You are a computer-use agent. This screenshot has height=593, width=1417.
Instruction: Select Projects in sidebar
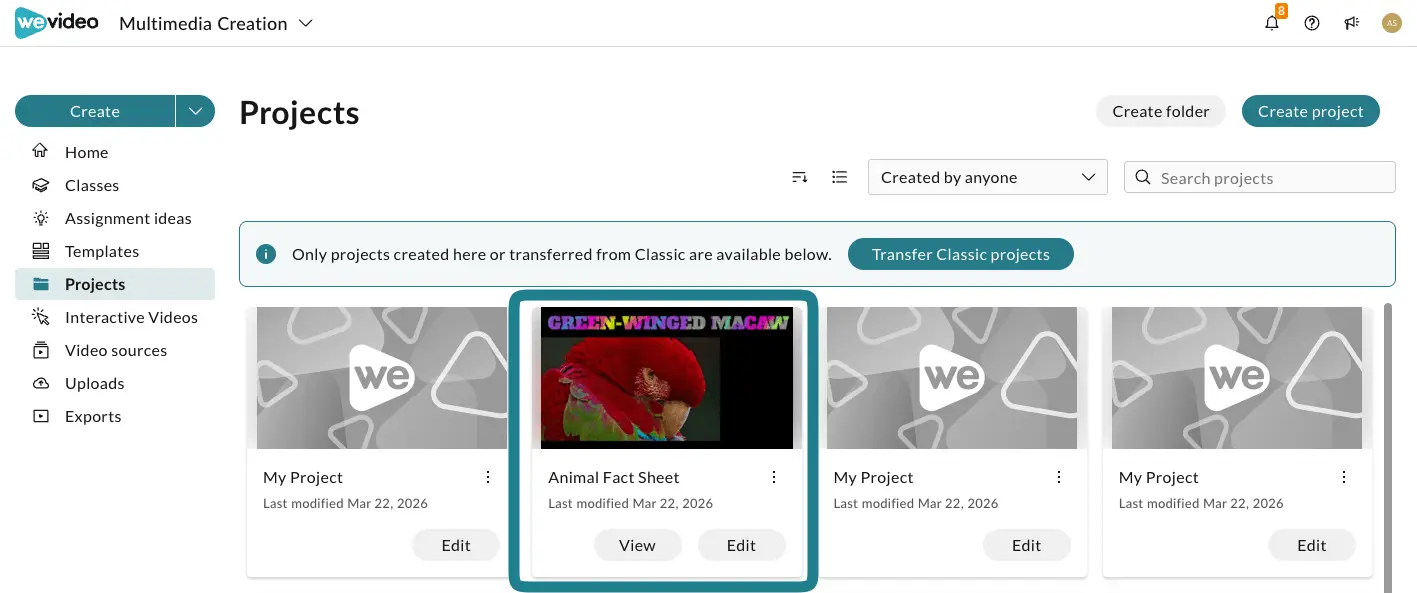115,284
